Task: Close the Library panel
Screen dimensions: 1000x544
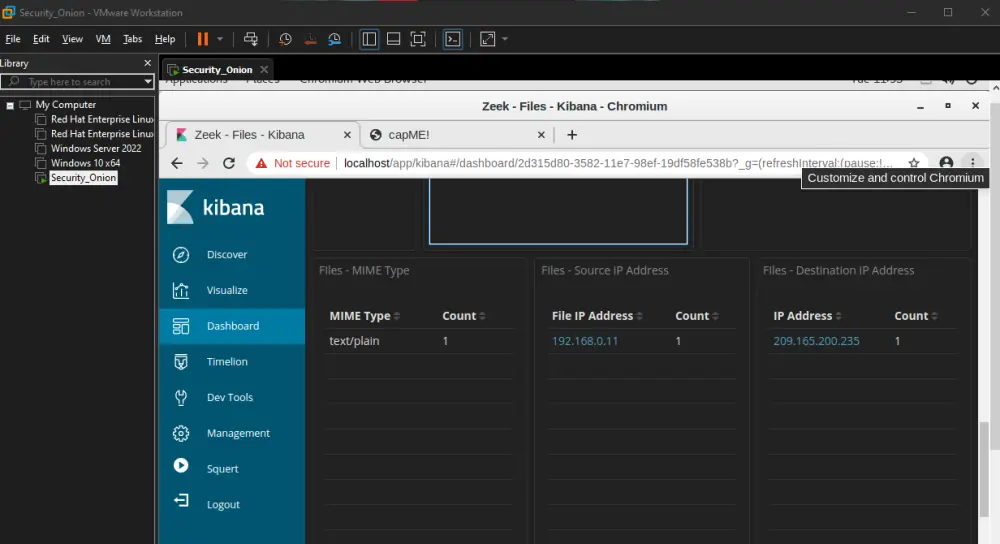Action: tap(147, 63)
